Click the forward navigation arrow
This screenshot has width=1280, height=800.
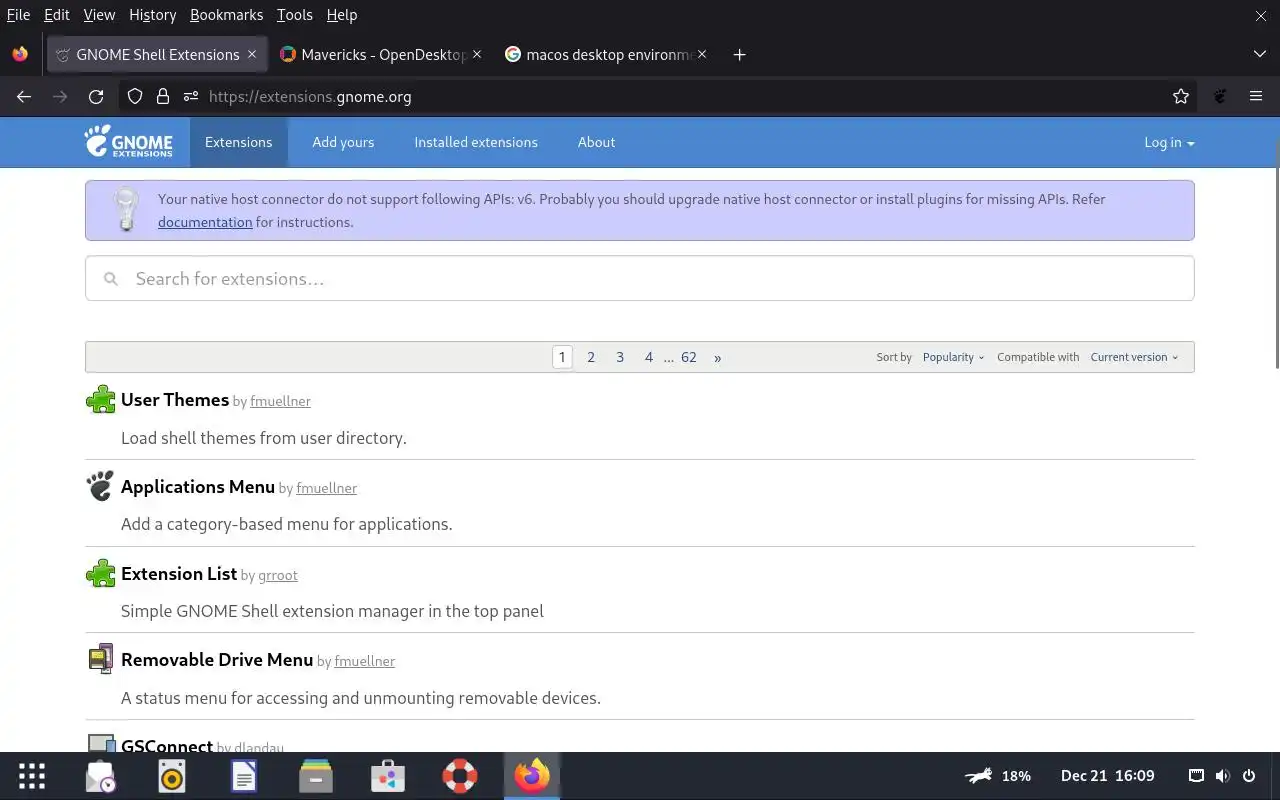pos(60,97)
